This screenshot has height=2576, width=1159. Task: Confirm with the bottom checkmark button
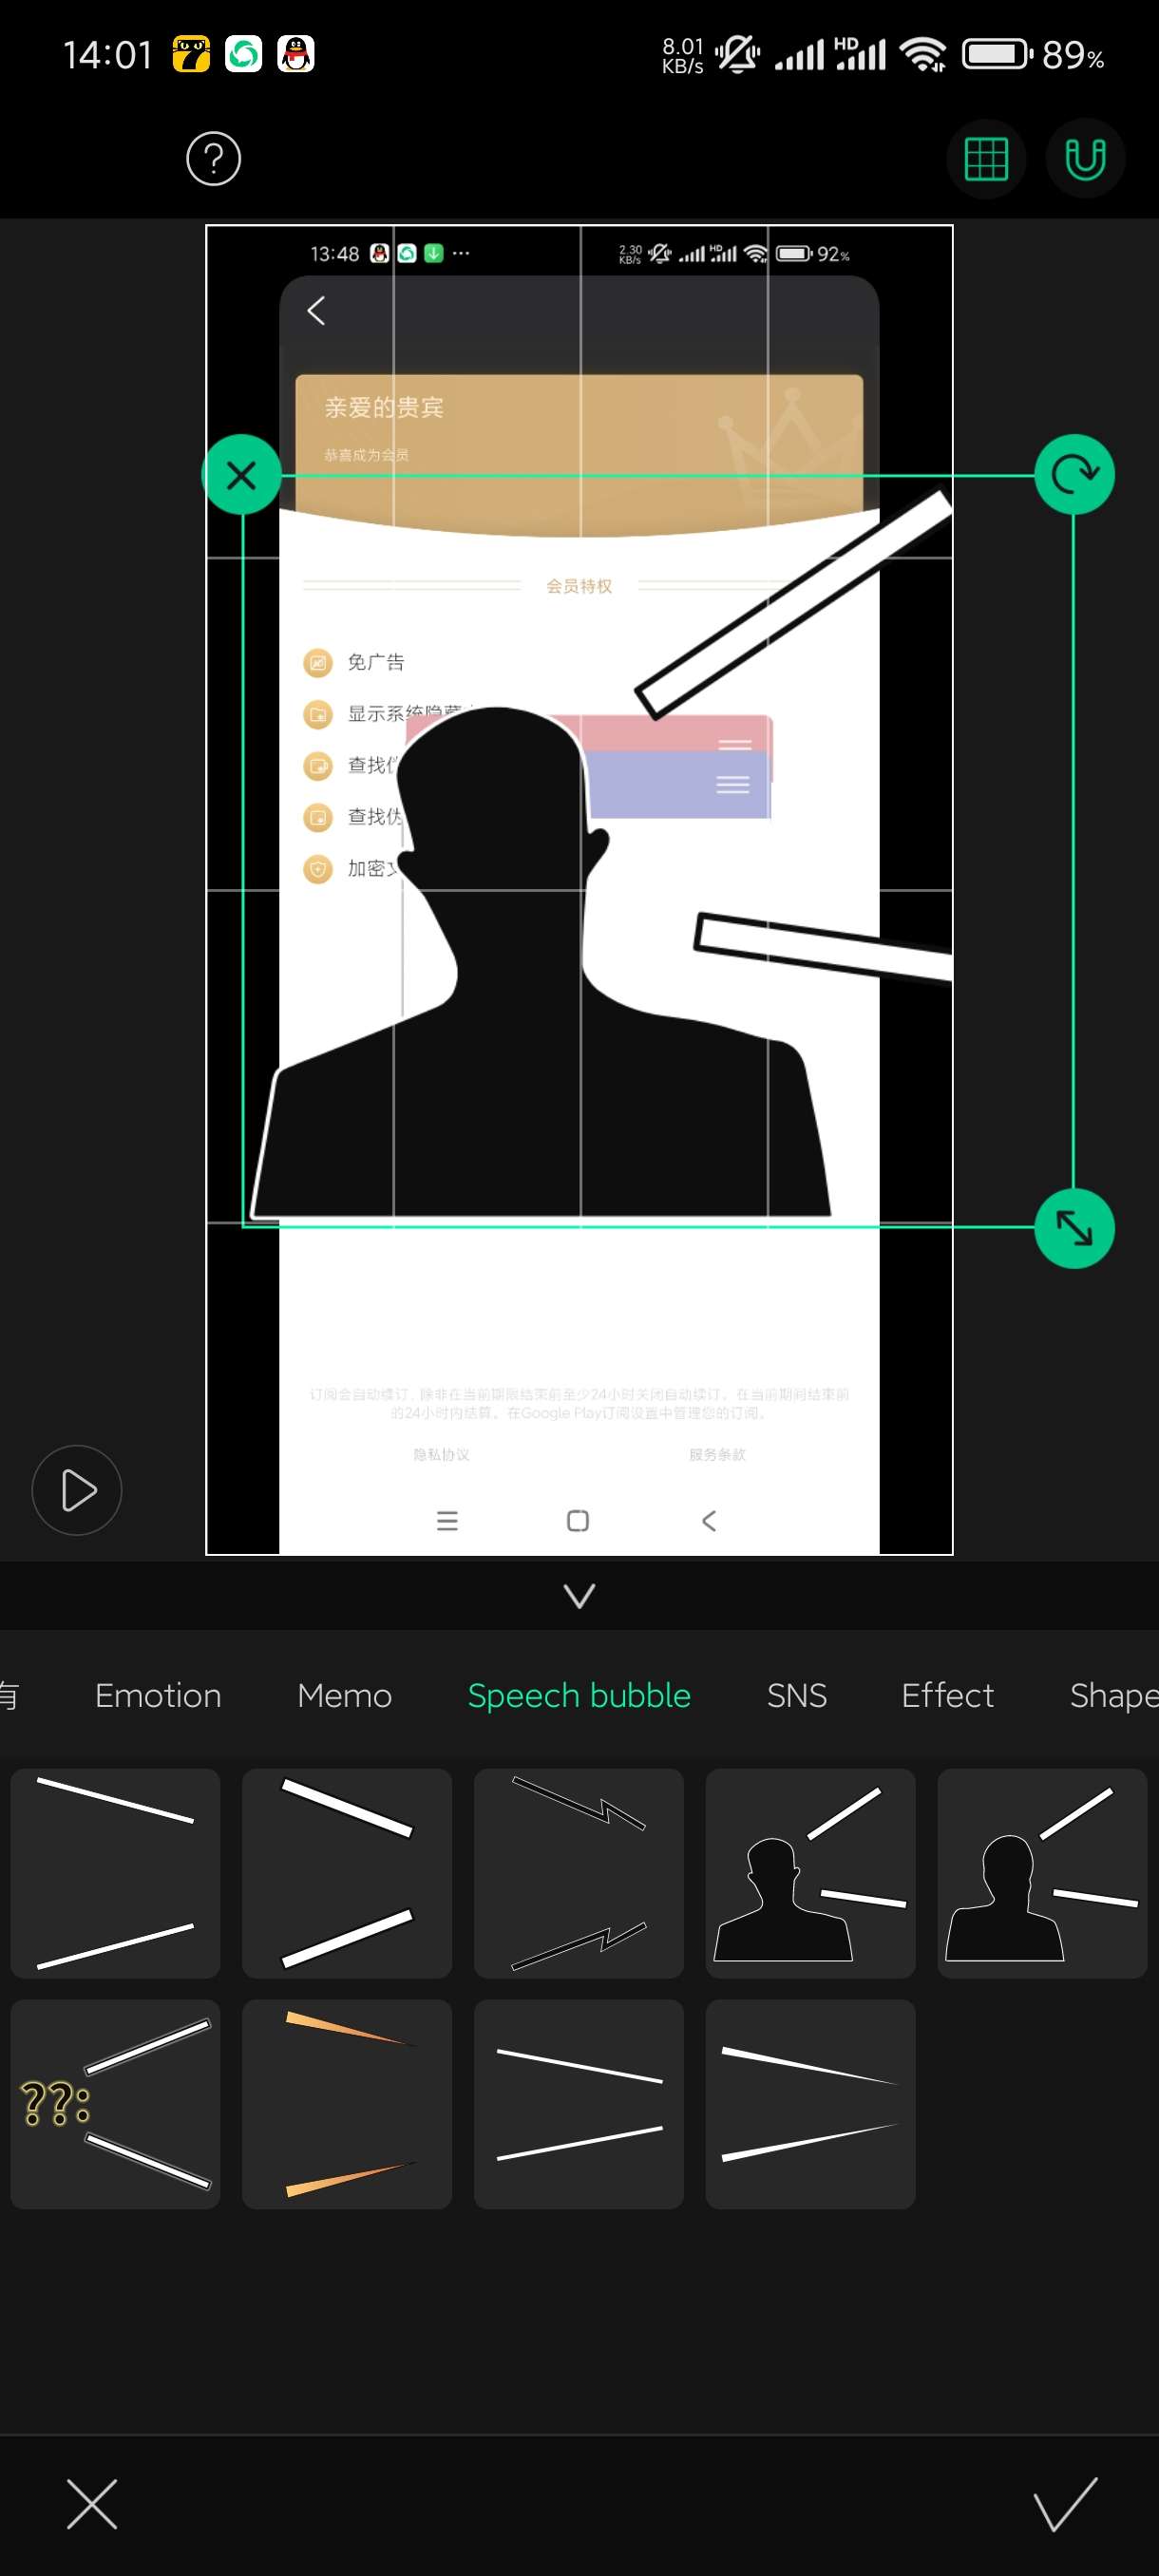[x=1065, y=2504]
